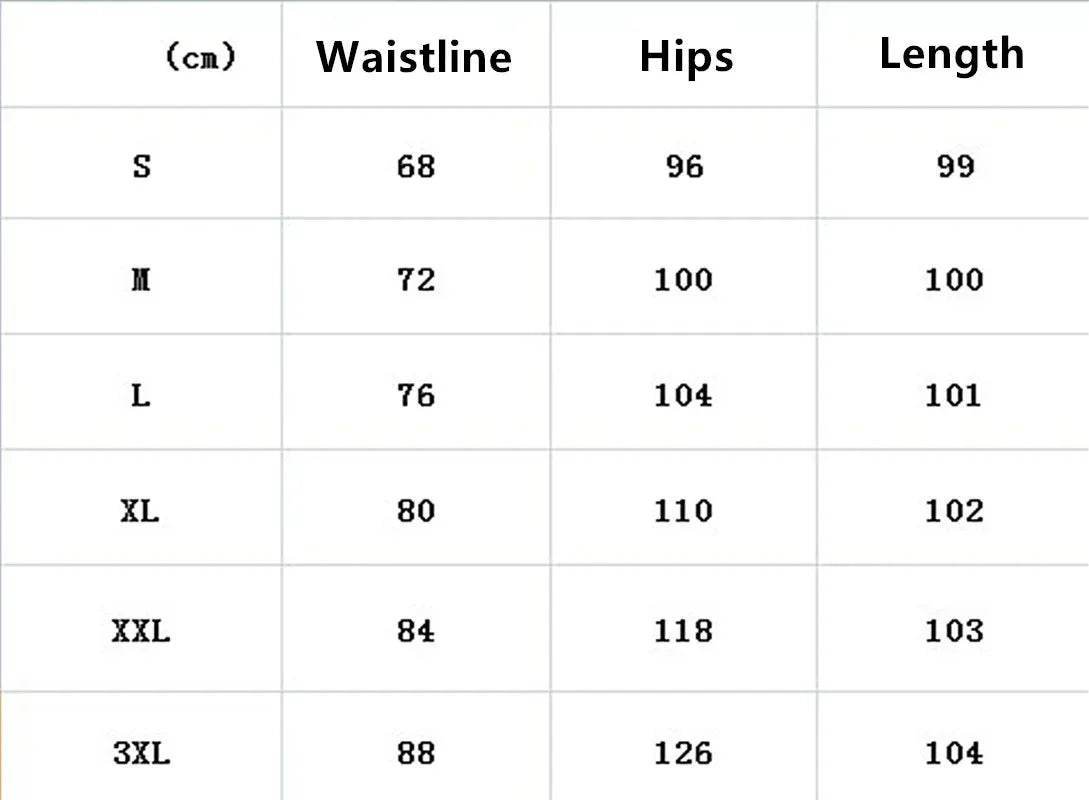Select waistline value 80 for size XL
Screen dimensions: 1089x800
(x=416, y=511)
